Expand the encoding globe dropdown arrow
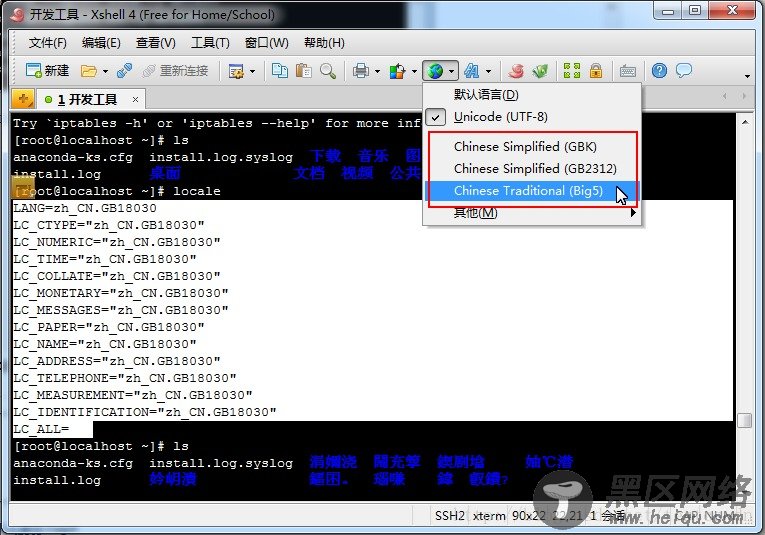 click(x=451, y=72)
